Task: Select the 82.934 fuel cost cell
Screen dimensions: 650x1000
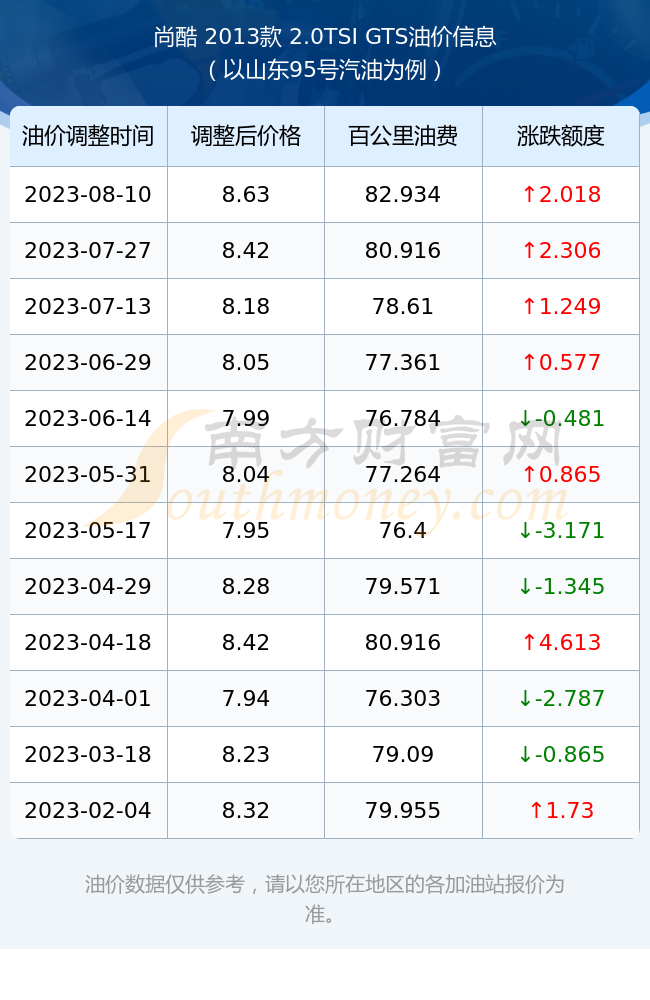Action: (403, 195)
